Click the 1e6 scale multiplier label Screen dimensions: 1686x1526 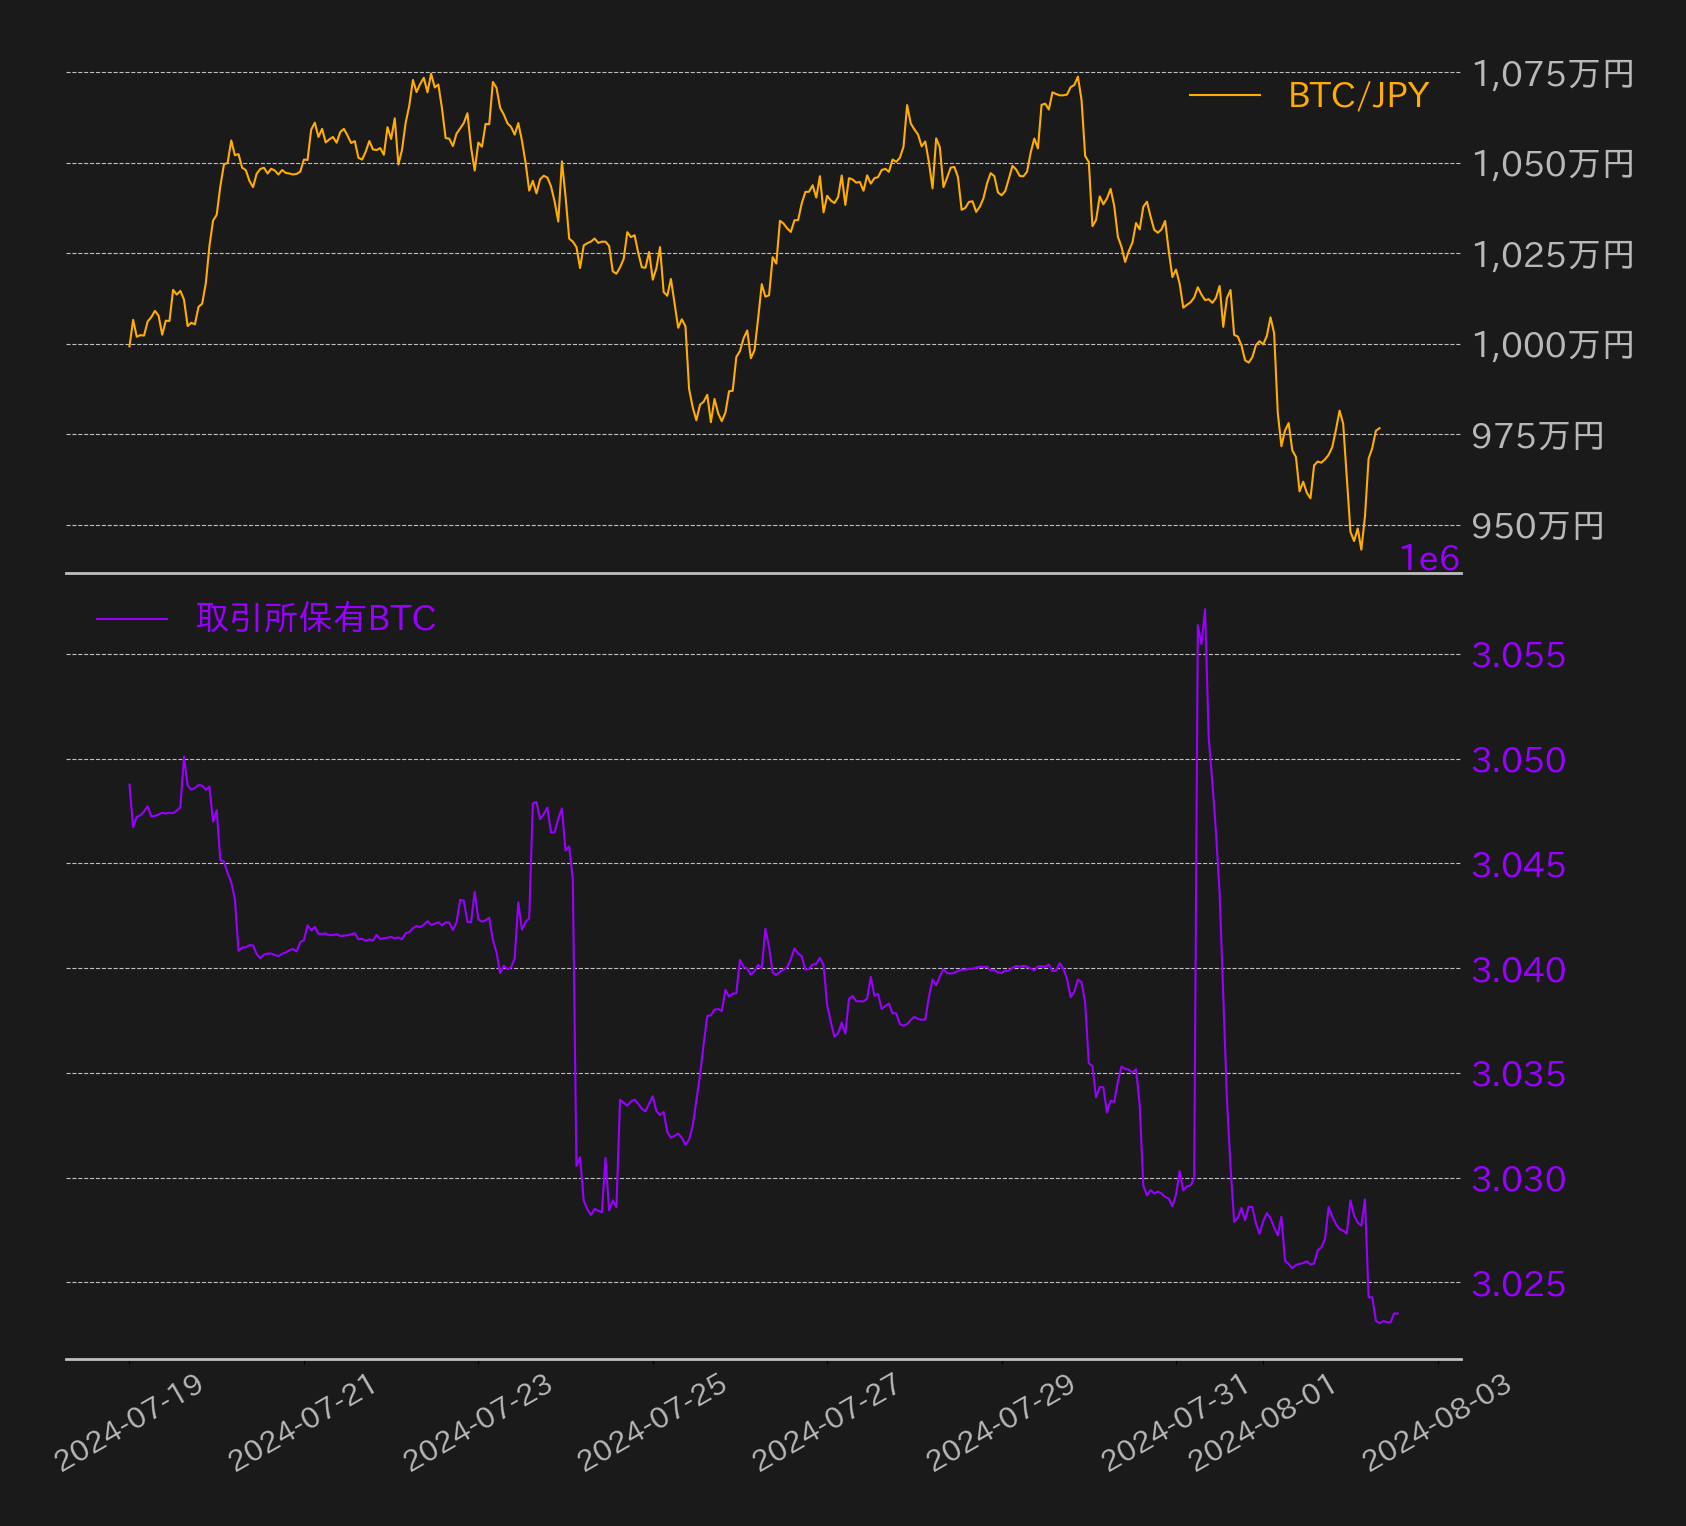(x=1430, y=558)
